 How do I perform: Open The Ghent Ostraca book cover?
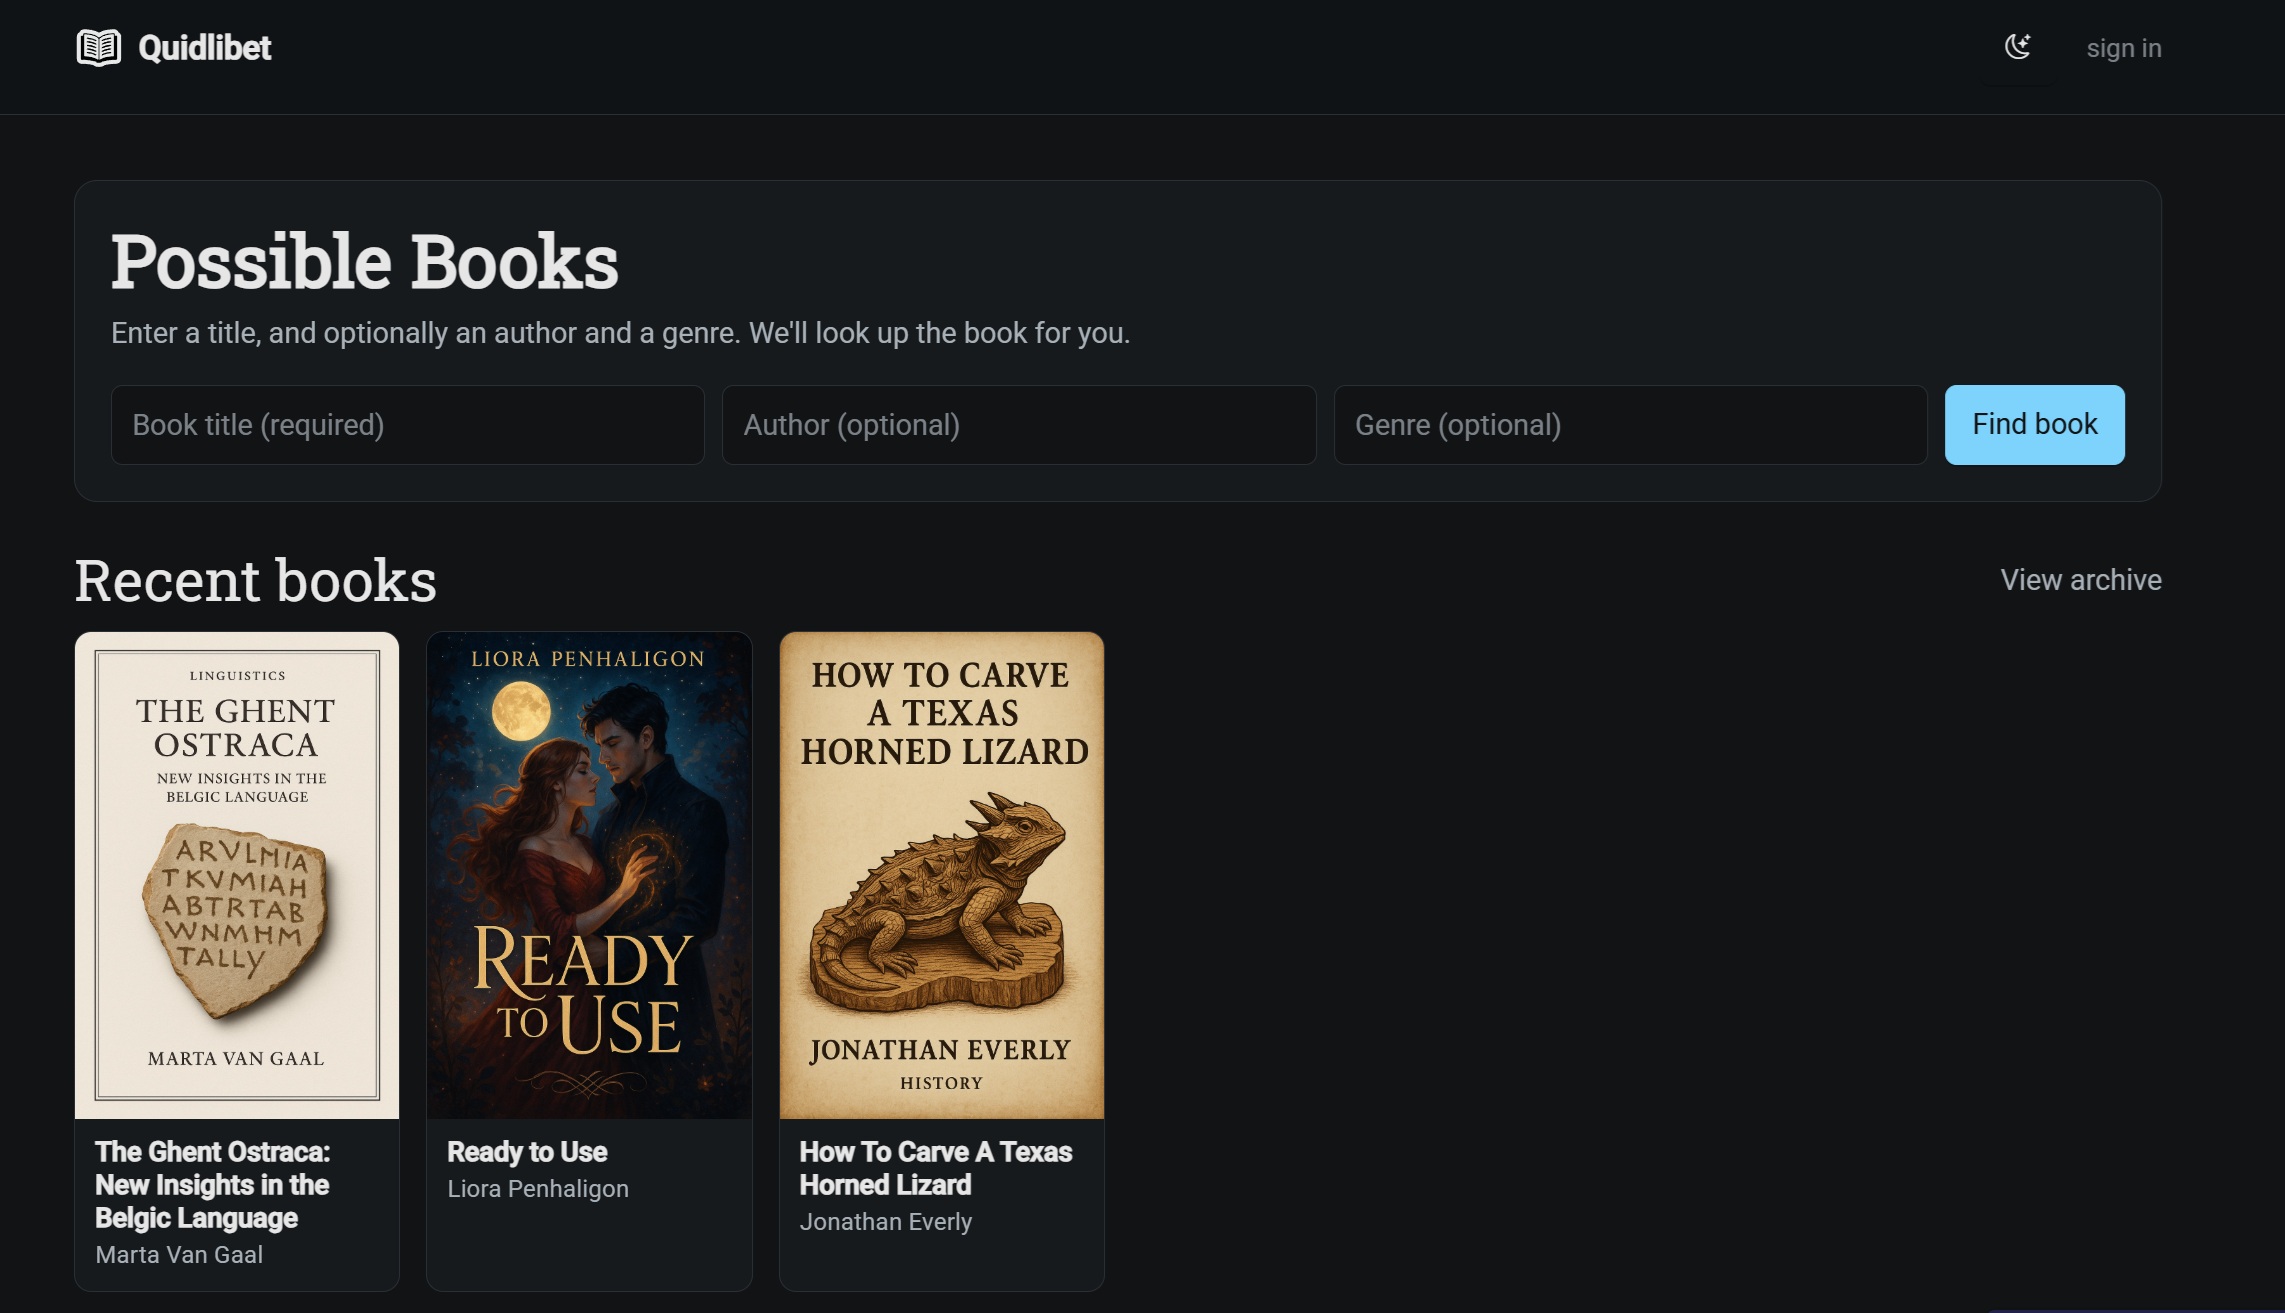pyautogui.click(x=237, y=875)
